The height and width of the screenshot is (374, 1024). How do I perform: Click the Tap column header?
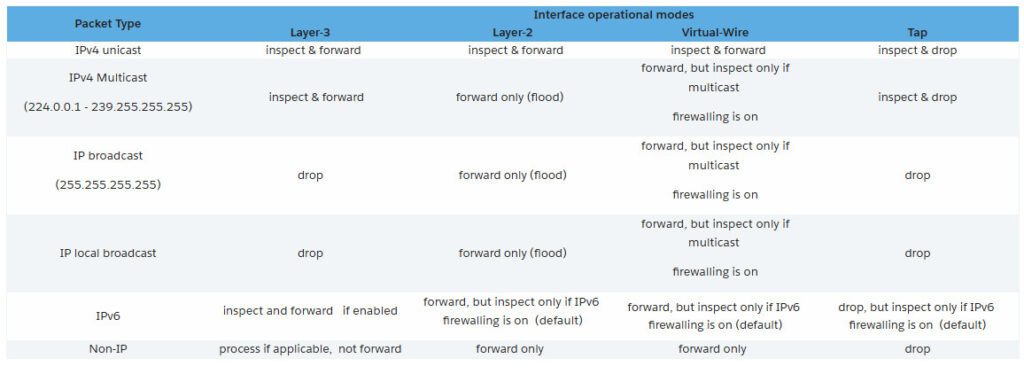click(x=917, y=33)
